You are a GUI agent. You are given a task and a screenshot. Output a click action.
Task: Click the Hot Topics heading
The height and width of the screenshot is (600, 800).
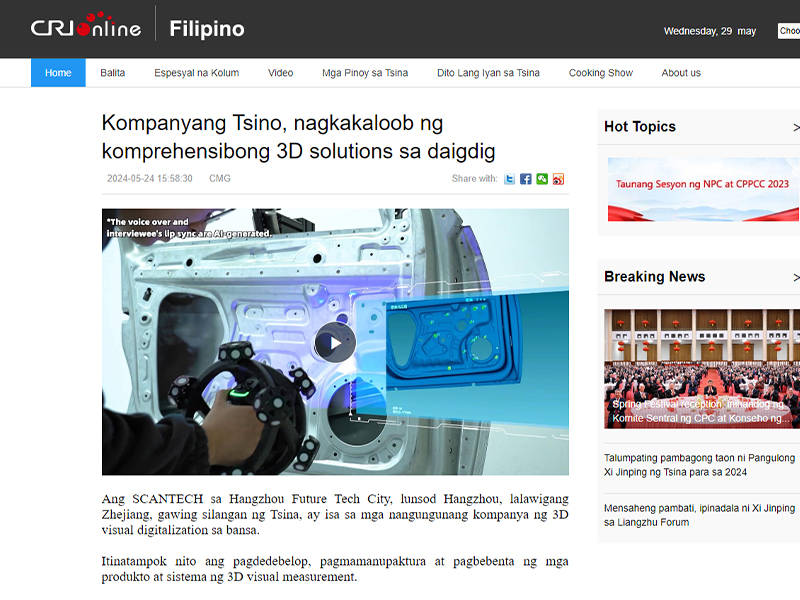tap(640, 127)
